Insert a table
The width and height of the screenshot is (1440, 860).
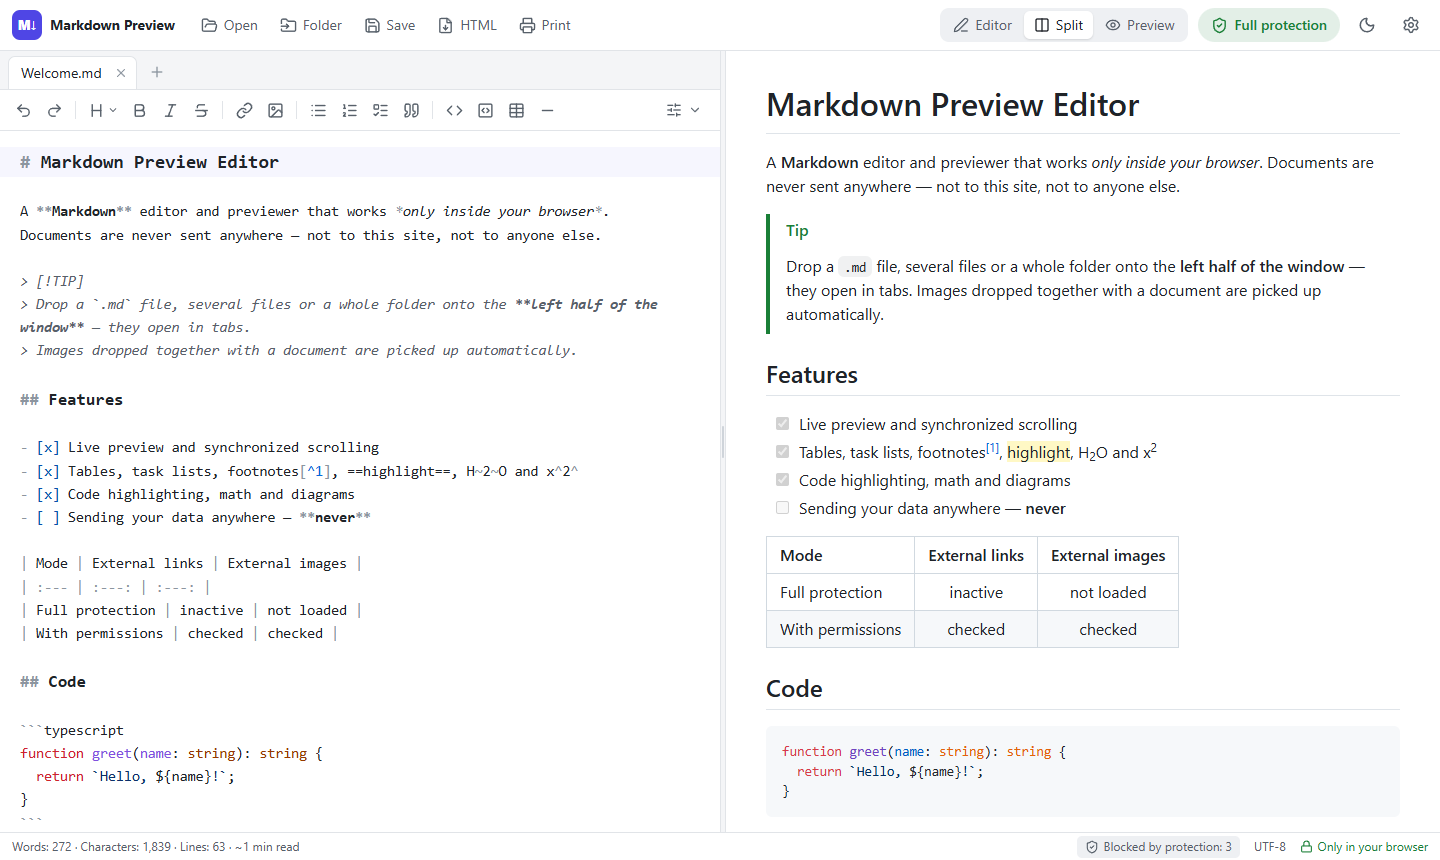coord(517,111)
